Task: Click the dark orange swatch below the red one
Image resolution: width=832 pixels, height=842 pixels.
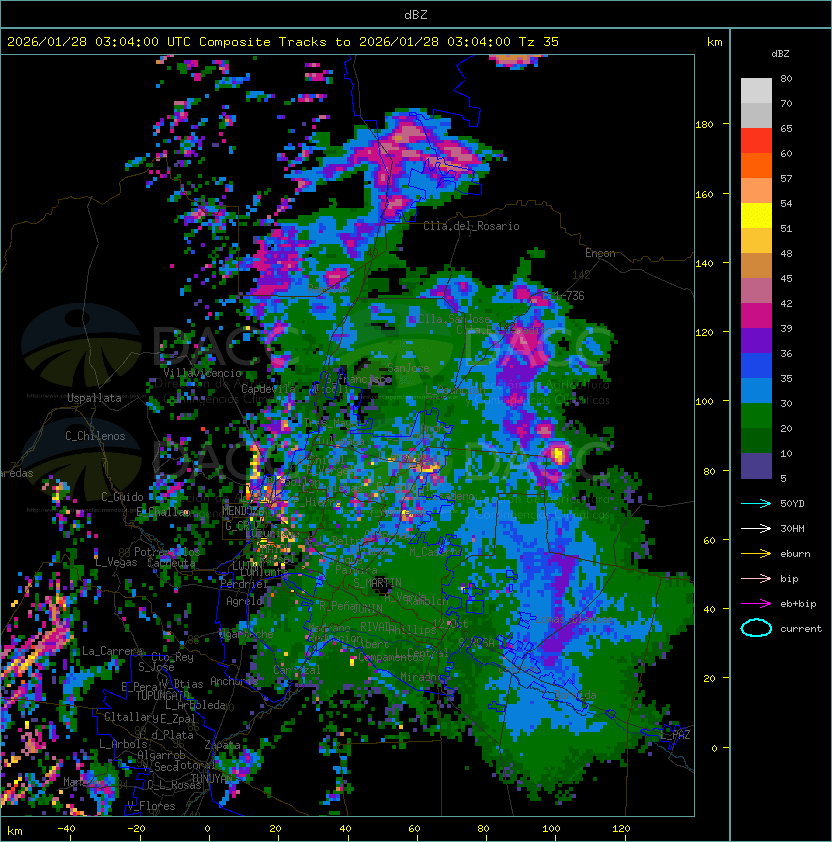Action: pos(756,165)
